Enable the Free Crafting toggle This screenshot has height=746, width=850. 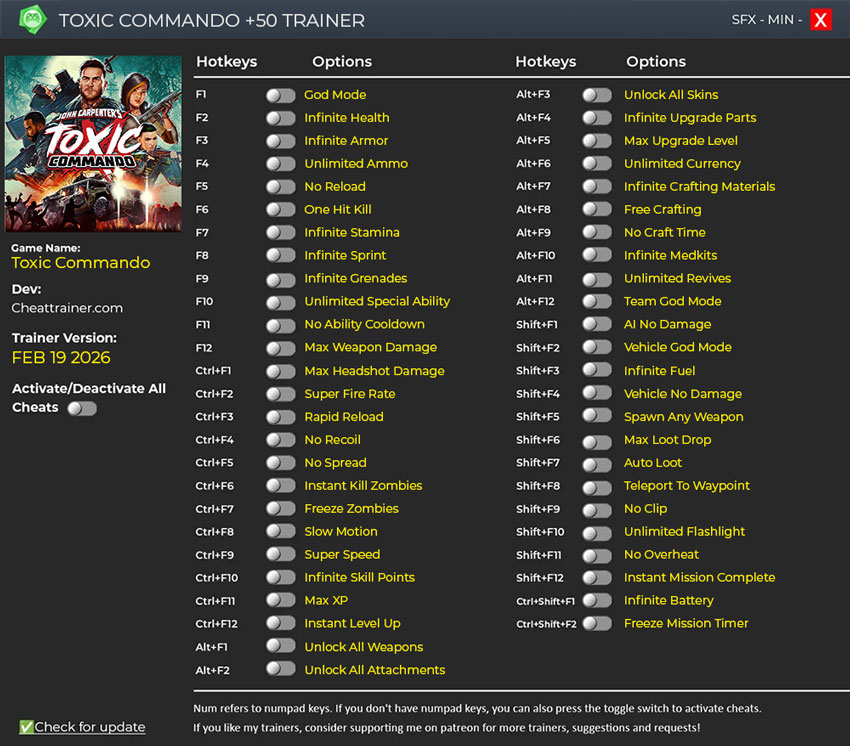[596, 210]
